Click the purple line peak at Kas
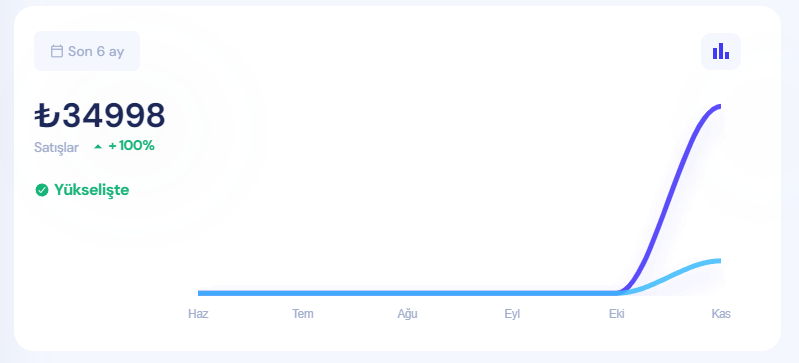The width and height of the screenshot is (799, 363). click(718, 107)
